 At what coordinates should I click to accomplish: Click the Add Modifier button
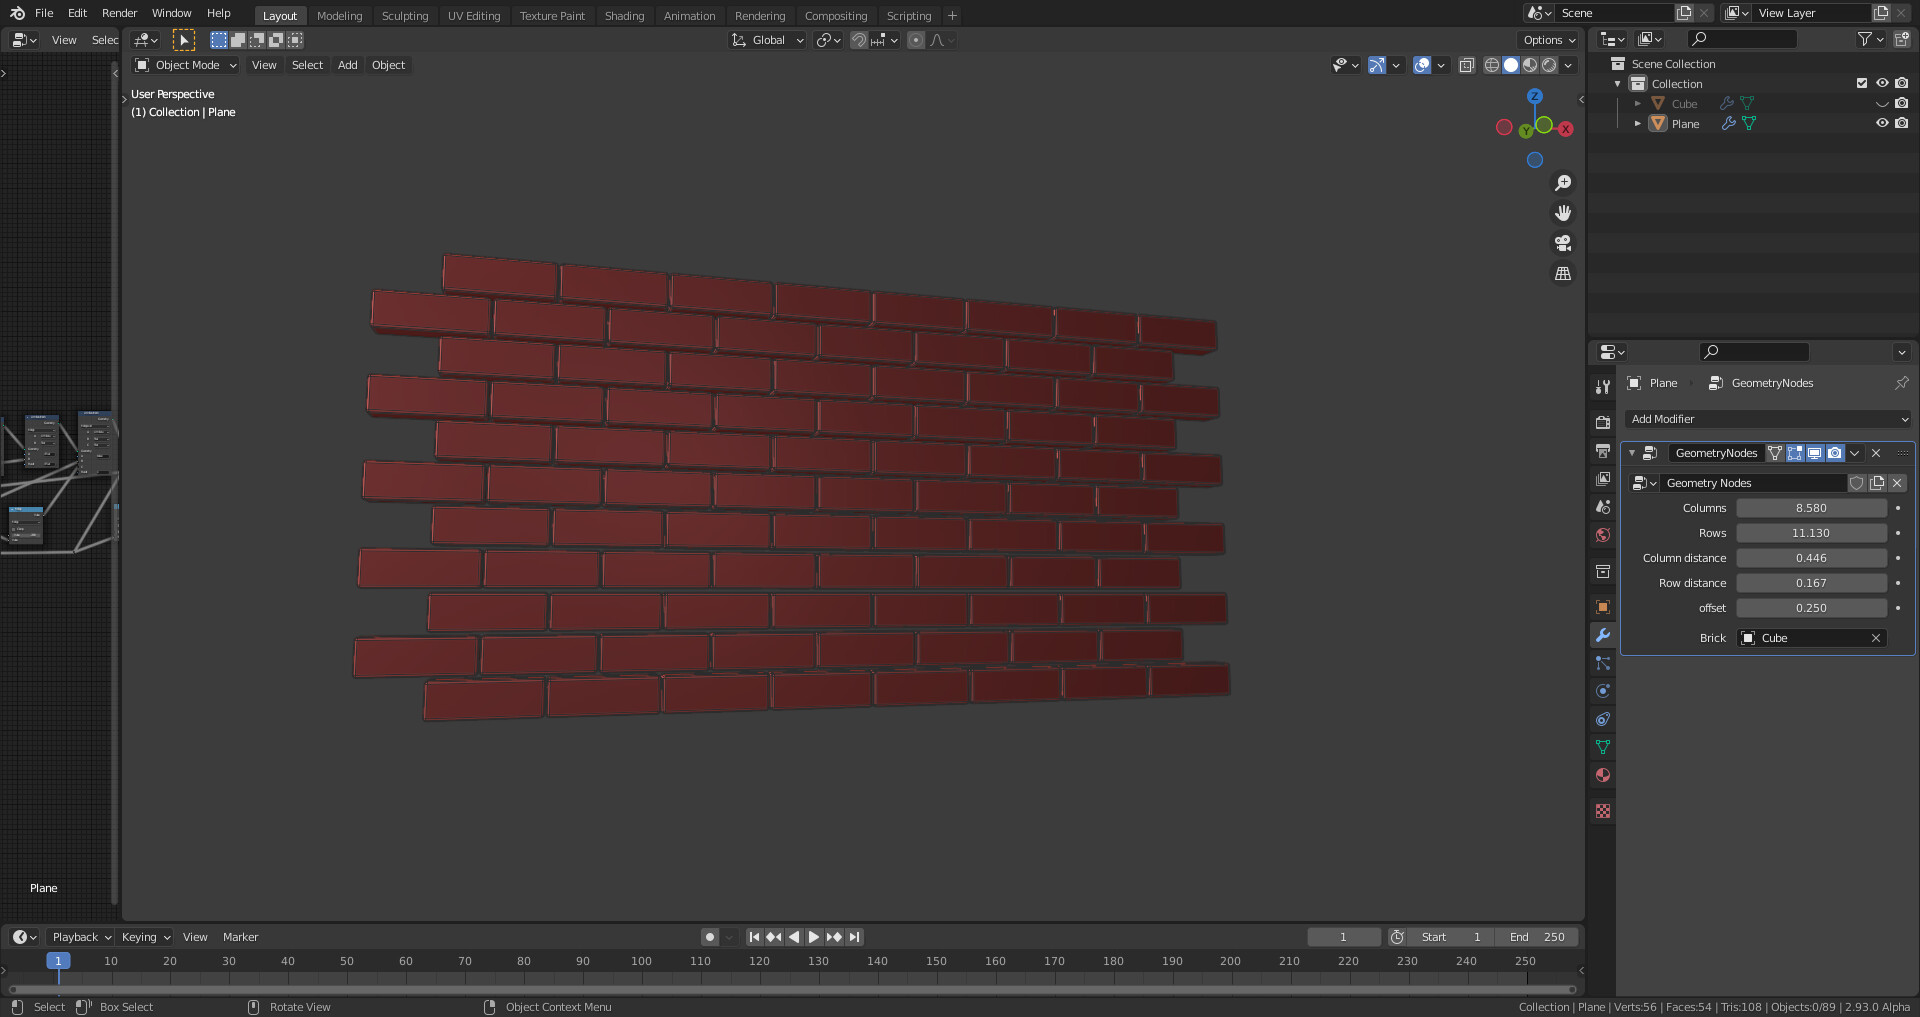click(x=1767, y=419)
